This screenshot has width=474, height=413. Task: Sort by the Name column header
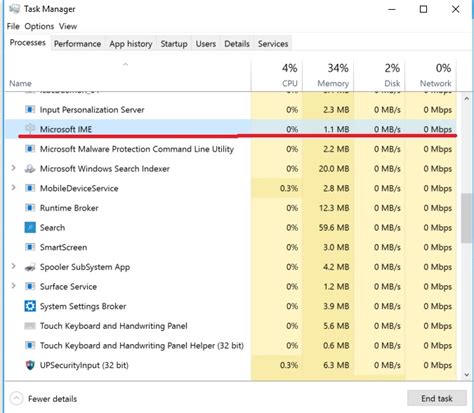click(x=20, y=83)
